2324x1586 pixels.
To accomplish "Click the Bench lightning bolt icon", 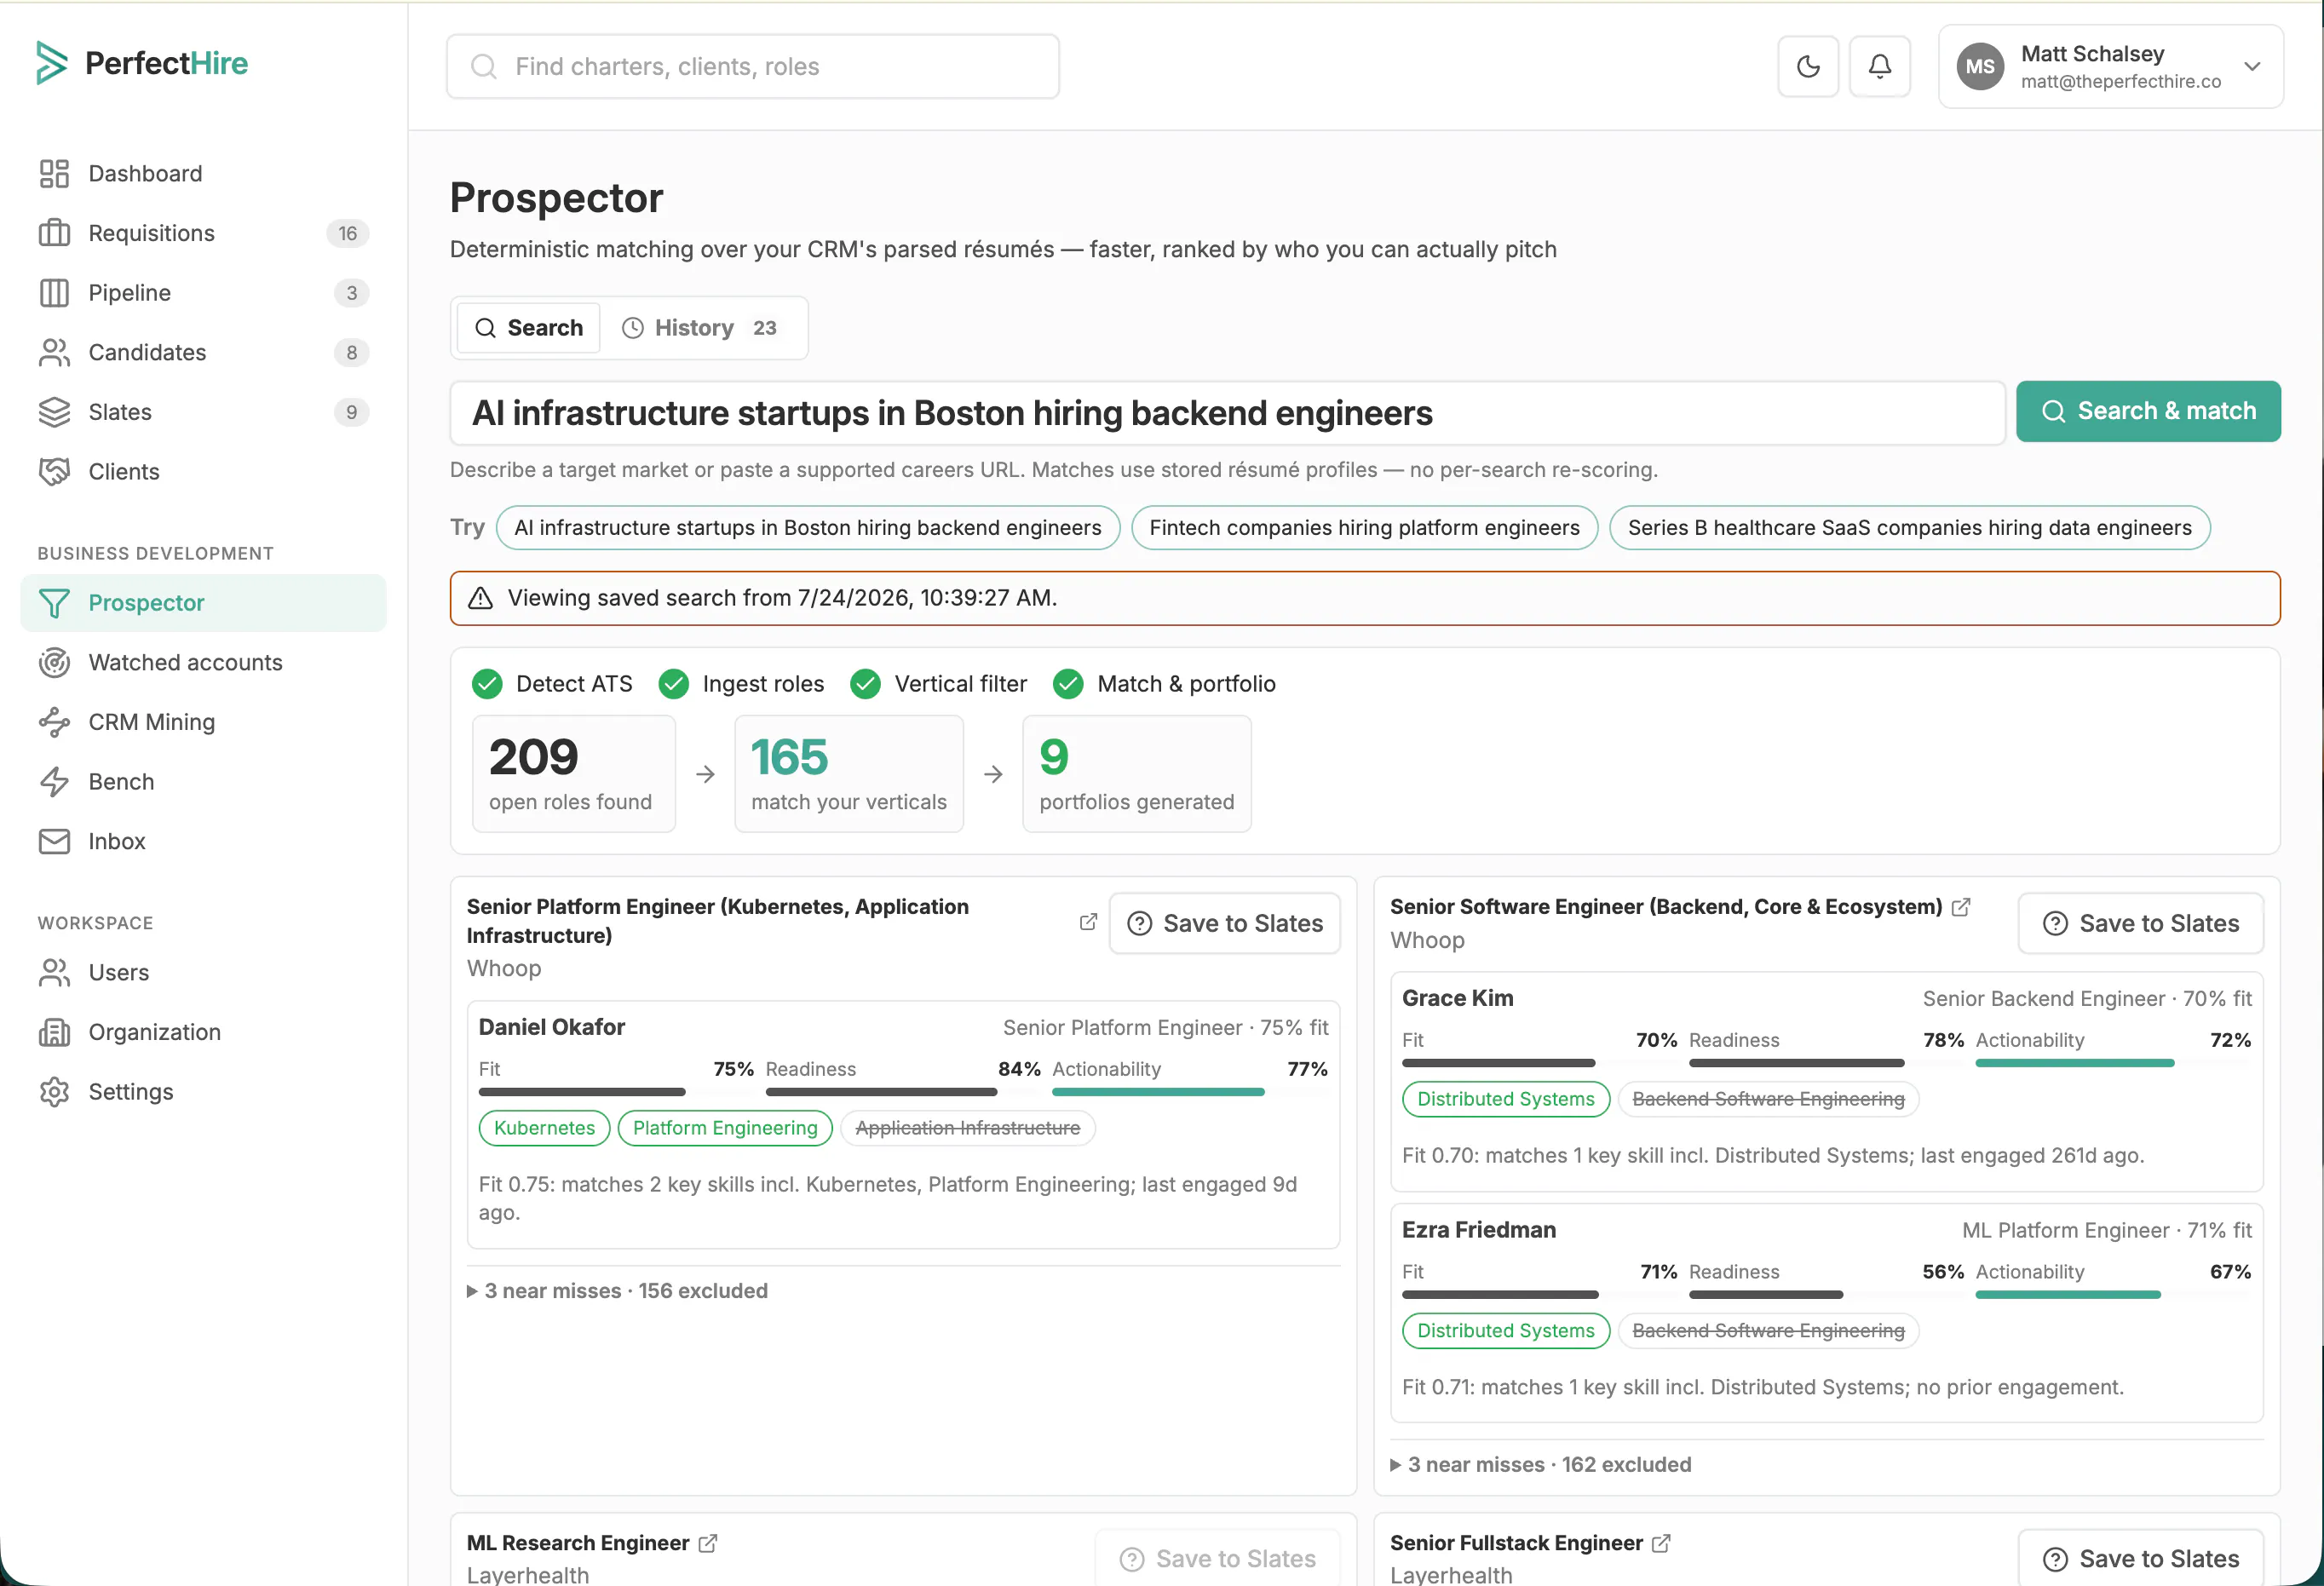I will coord(54,782).
